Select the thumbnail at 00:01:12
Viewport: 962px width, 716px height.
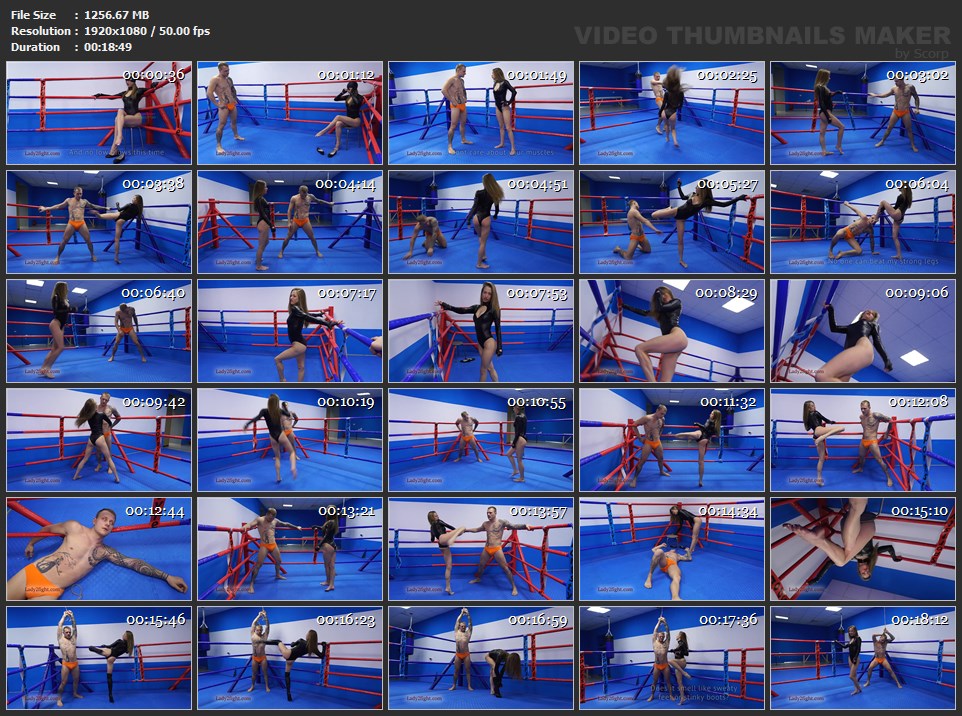289,113
